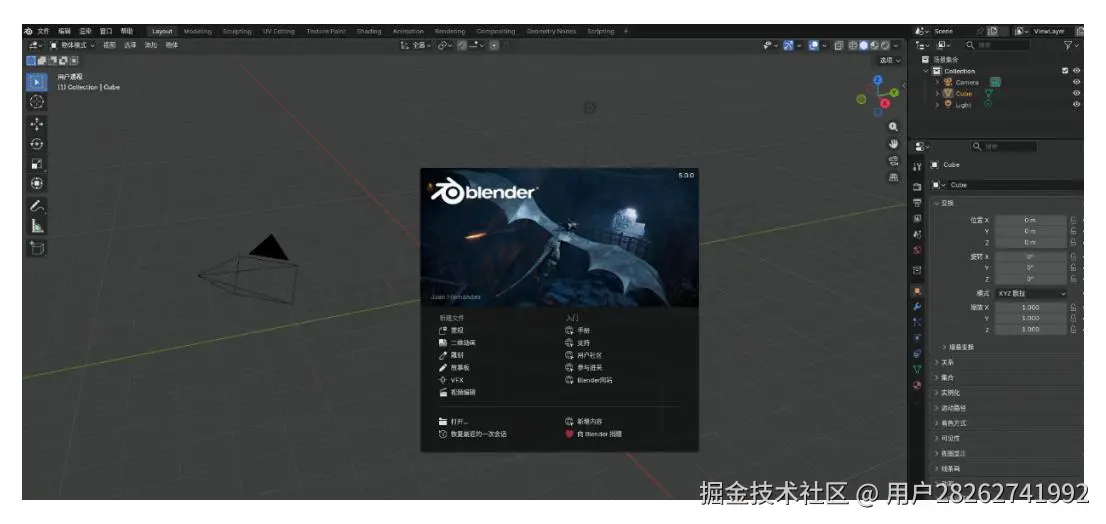Select the Cursor tool
This screenshot has width=1106, height=524.
coord(37,102)
